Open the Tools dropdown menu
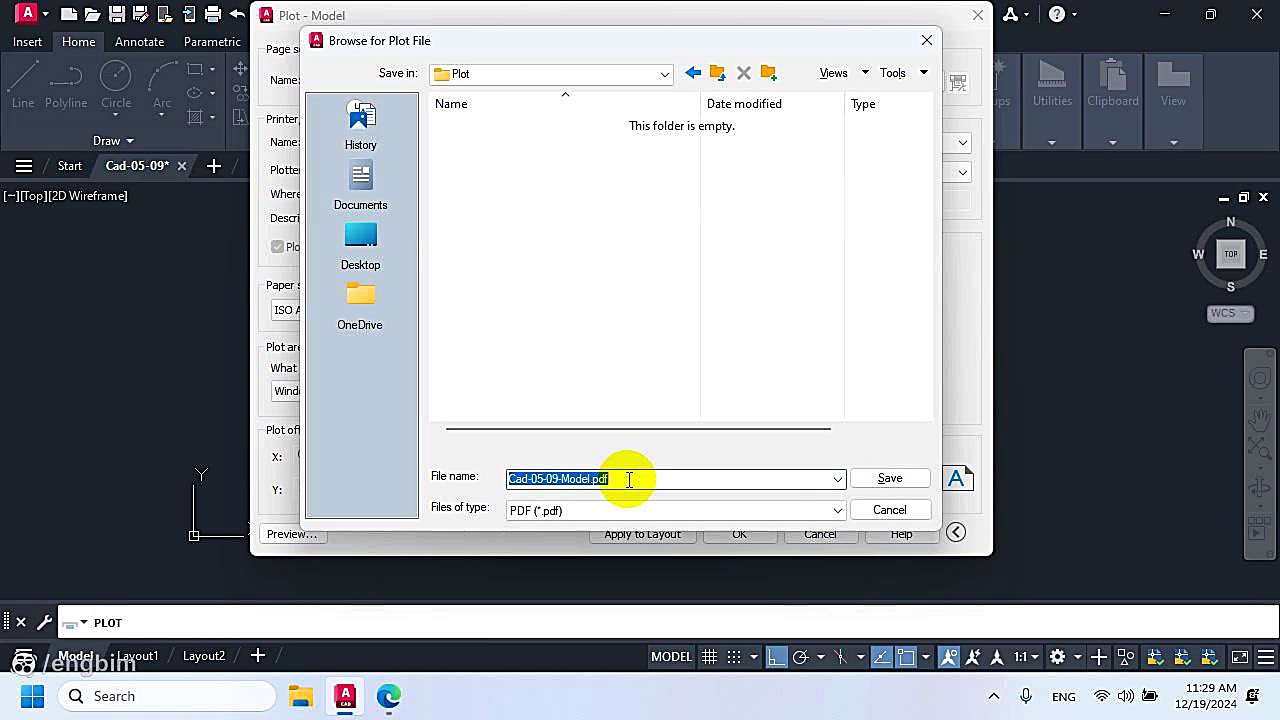This screenshot has width=1280, height=720. point(903,73)
